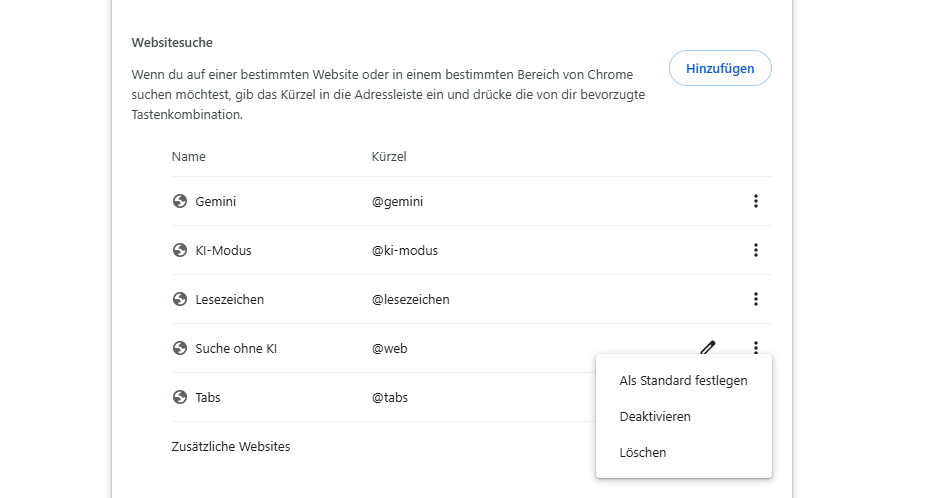The height and width of the screenshot is (498, 931).
Task: Open the Gemini row three-dot menu
Action: (755, 201)
